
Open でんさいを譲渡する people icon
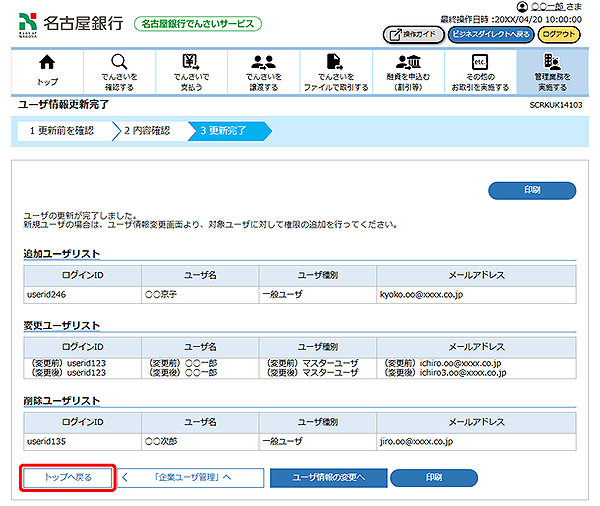(x=264, y=64)
